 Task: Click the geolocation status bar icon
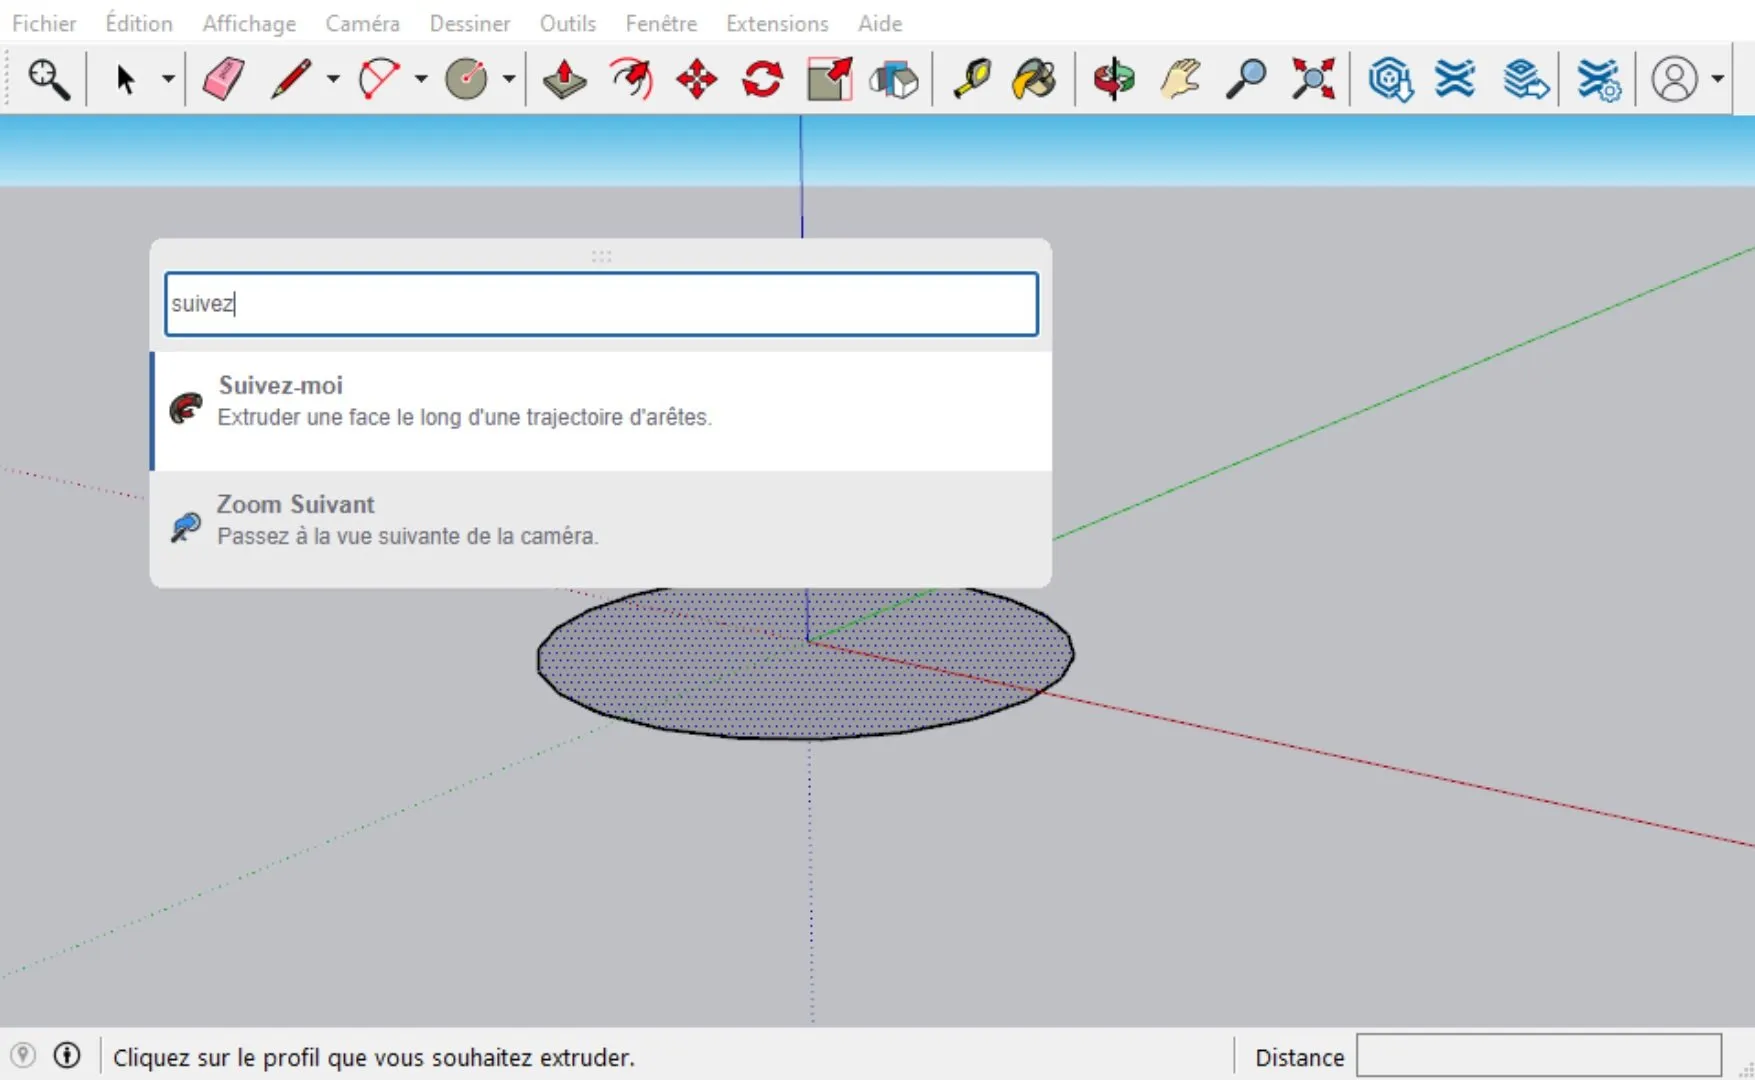click(x=23, y=1056)
